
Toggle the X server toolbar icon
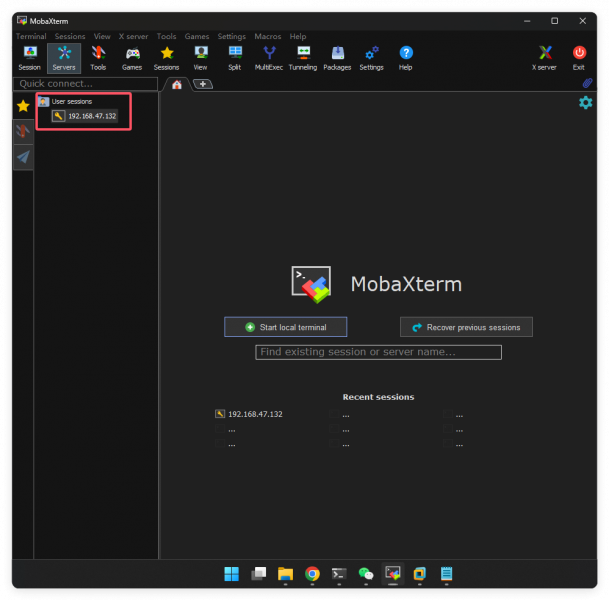click(544, 58)
